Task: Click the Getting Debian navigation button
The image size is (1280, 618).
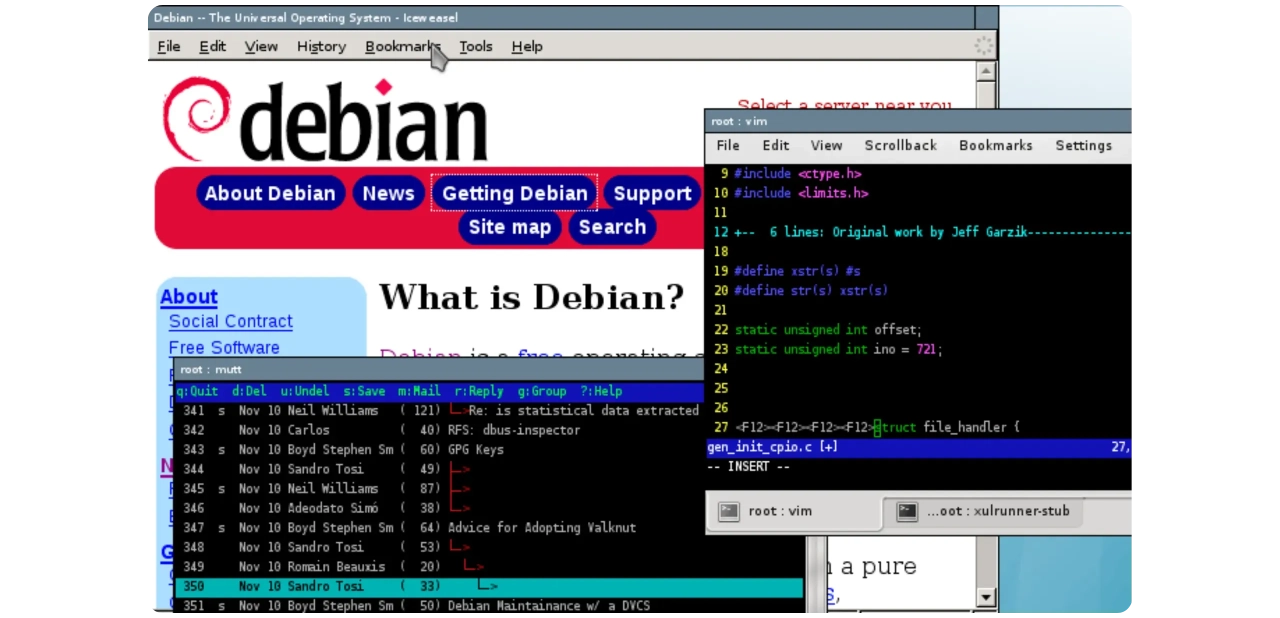Action: pos(514,193)
